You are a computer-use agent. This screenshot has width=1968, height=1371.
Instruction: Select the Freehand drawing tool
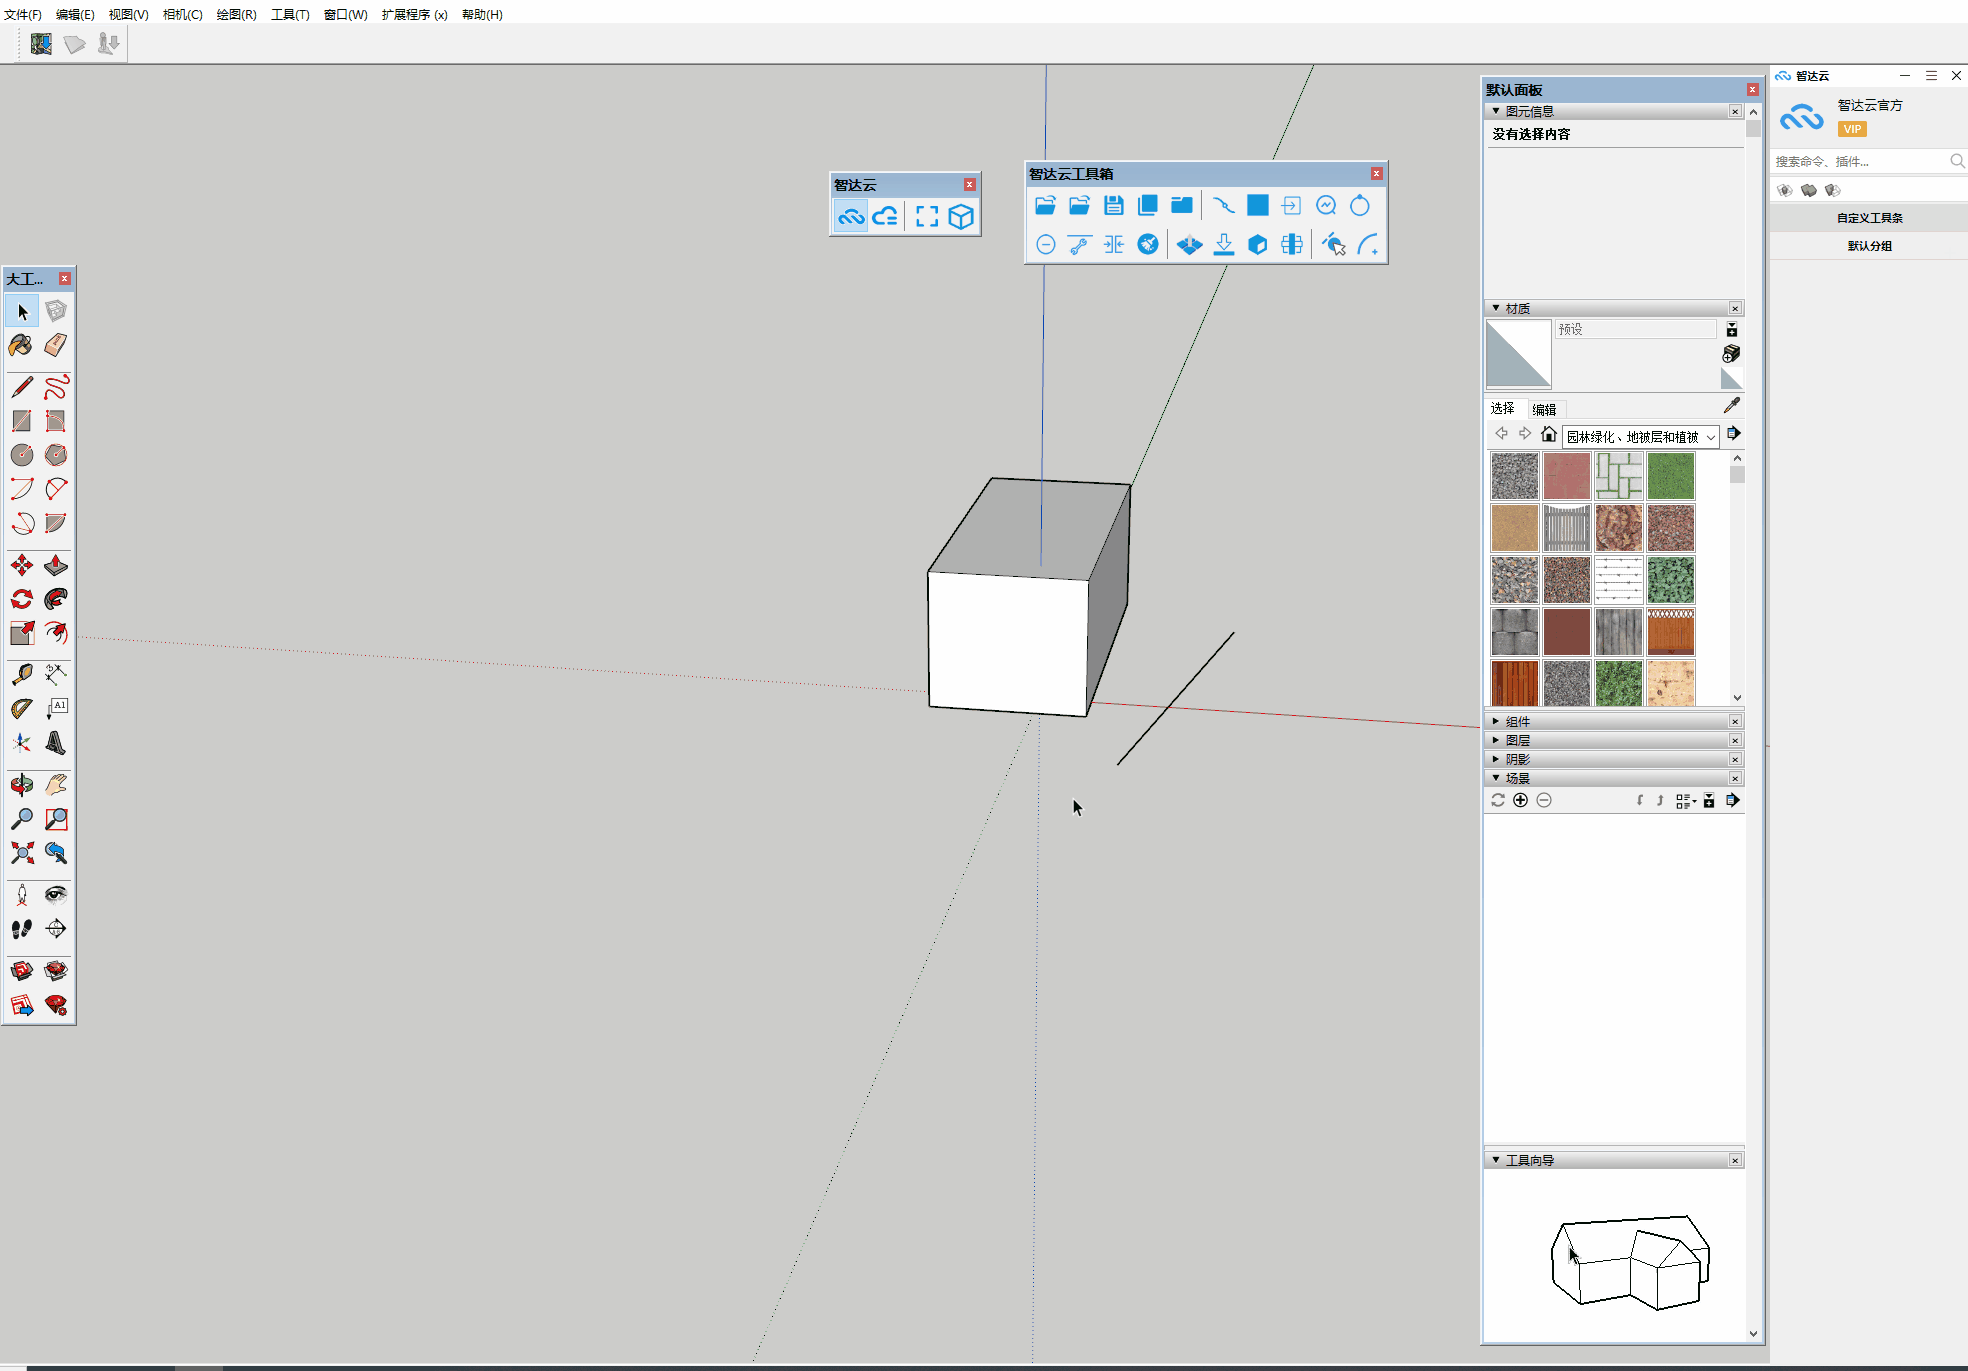[x=56, y=387]
